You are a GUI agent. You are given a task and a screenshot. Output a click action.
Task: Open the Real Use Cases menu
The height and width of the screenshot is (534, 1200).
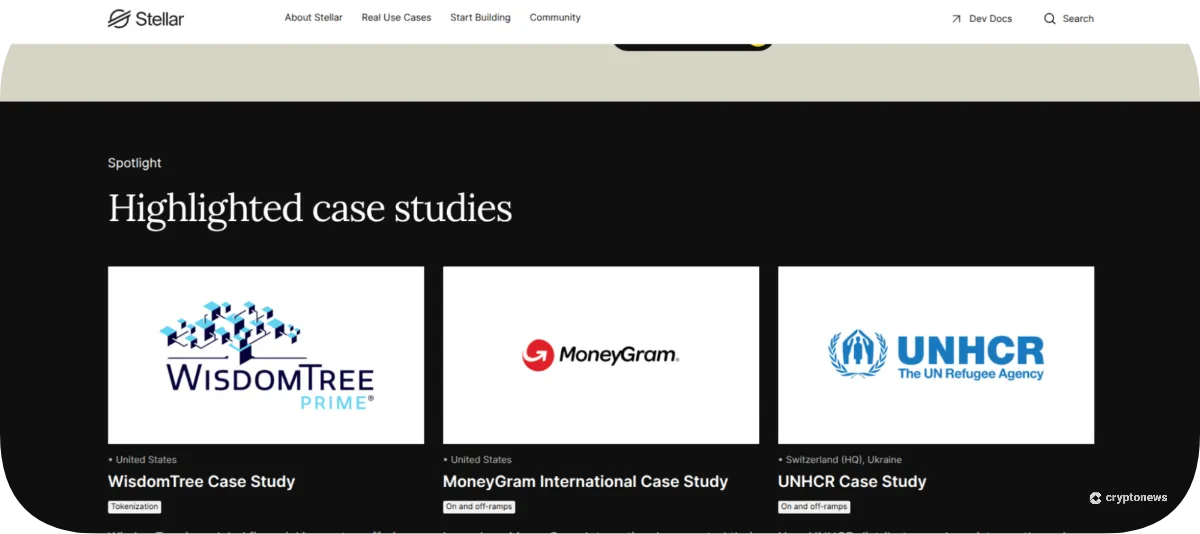396,18
